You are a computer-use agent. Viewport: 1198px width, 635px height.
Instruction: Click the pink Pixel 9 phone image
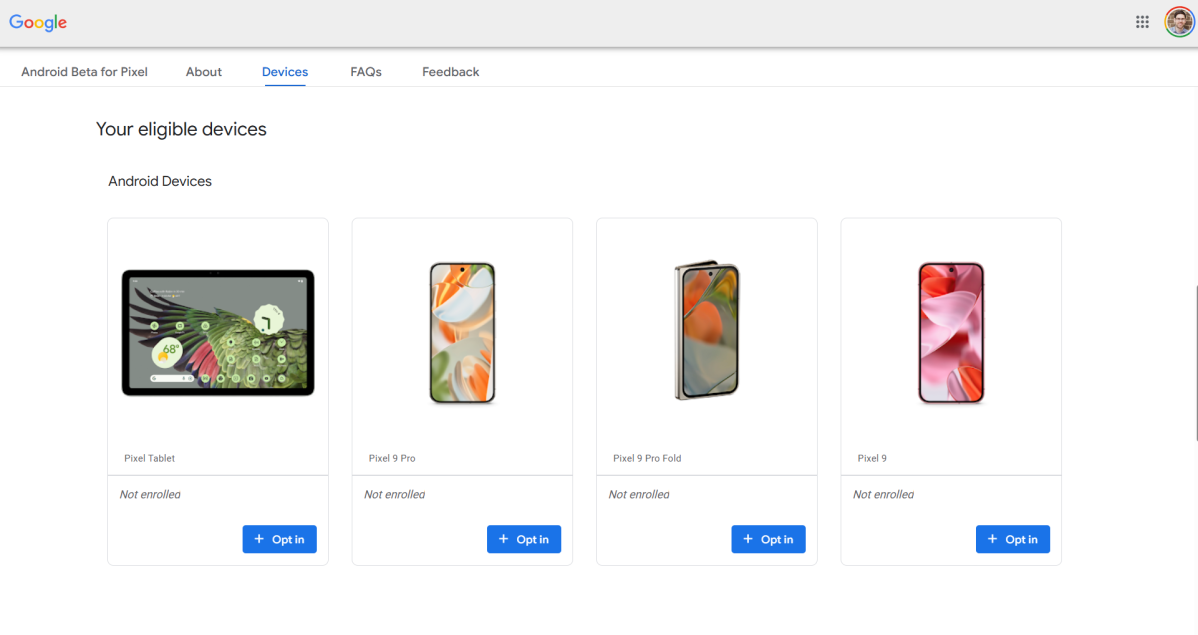[x=951, y=332]
